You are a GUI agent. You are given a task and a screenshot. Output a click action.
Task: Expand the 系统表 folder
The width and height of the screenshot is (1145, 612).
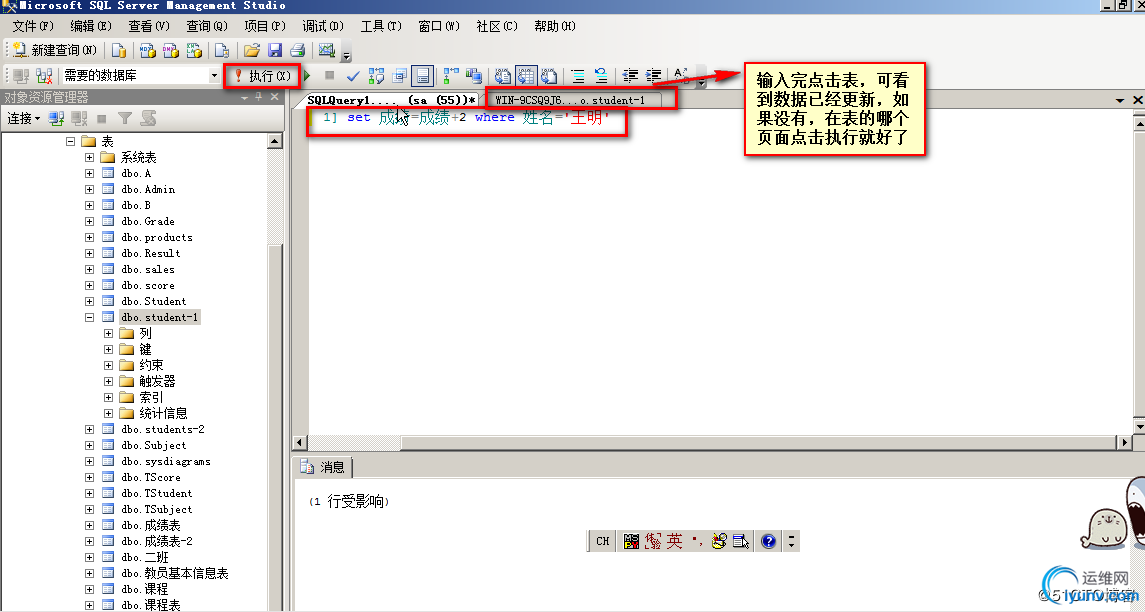(x=89, y=158)
